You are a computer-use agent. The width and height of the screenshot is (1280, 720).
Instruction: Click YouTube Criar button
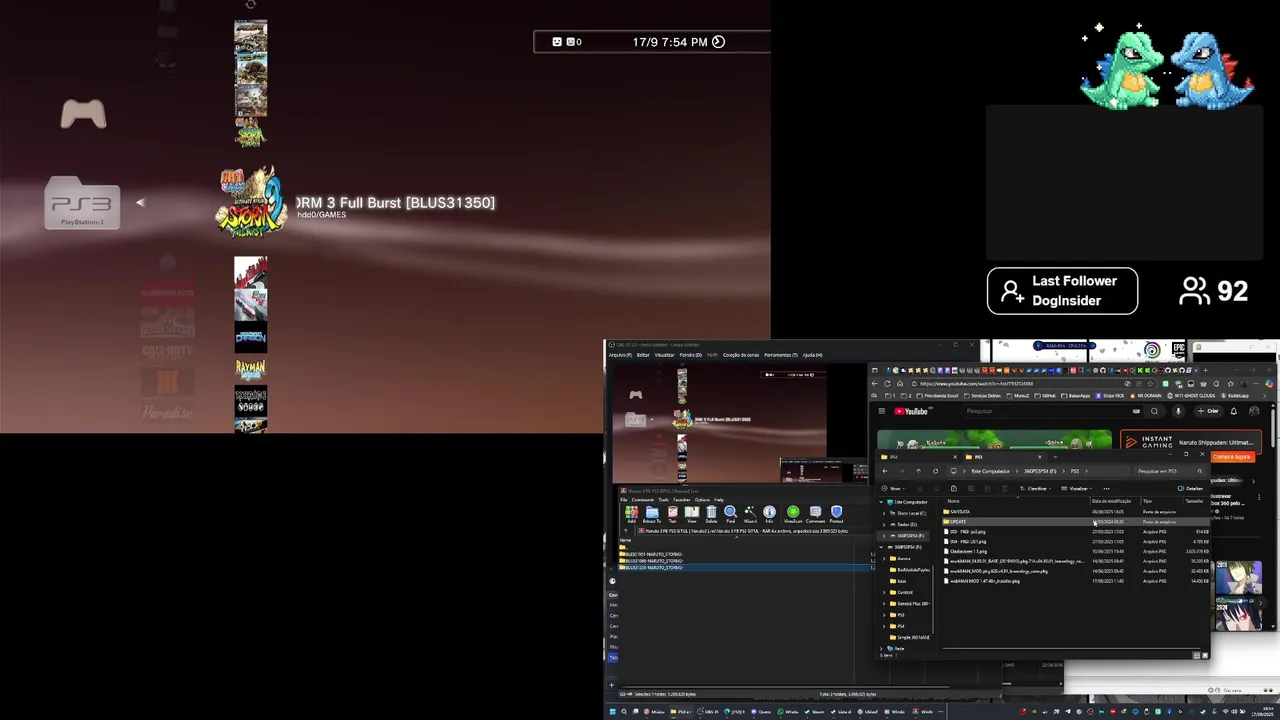pos(1208,411)
